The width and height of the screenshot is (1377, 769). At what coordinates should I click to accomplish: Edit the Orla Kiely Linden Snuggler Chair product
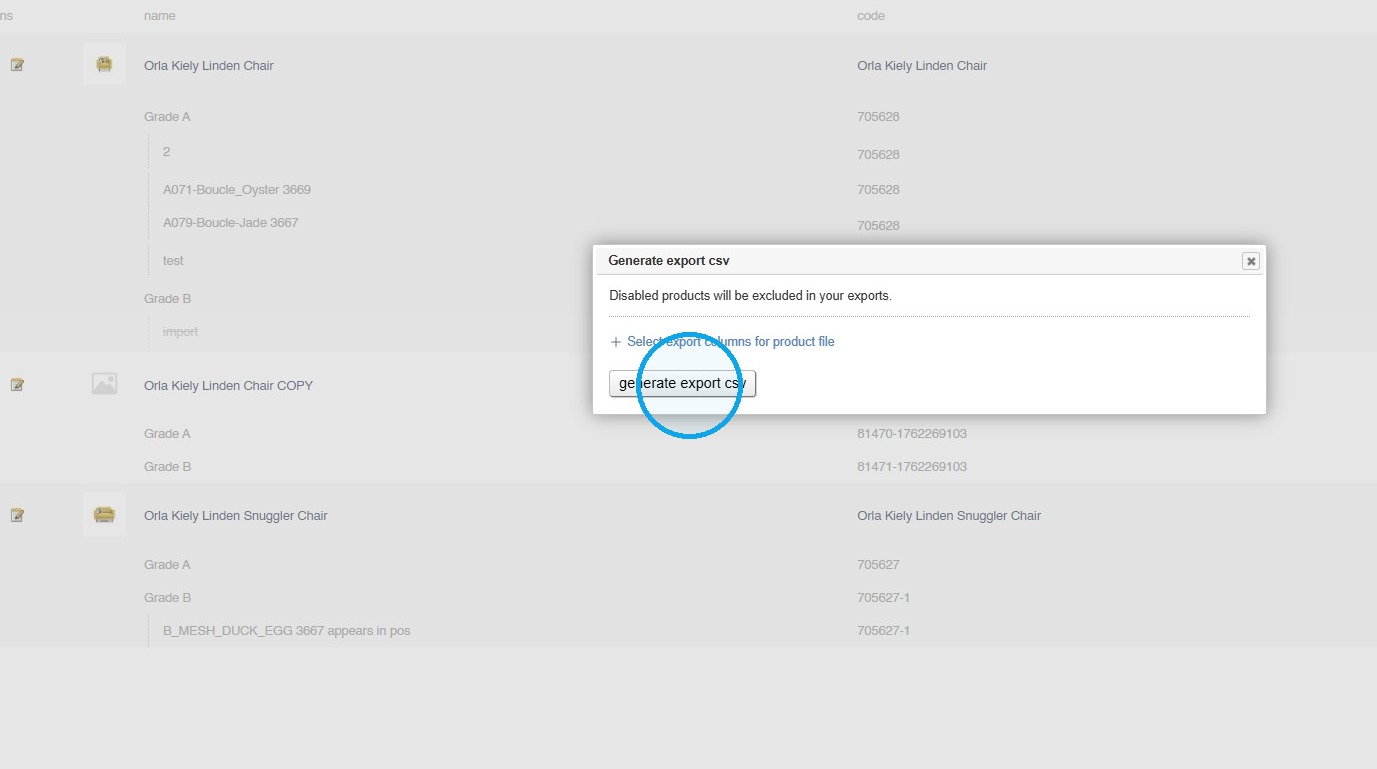(x=17, y=515)
